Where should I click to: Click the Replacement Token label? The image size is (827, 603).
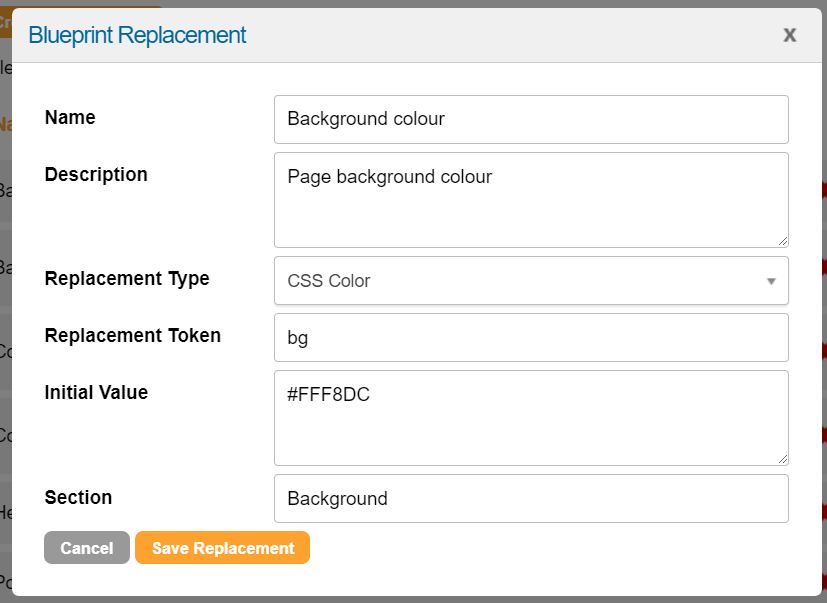133,335
